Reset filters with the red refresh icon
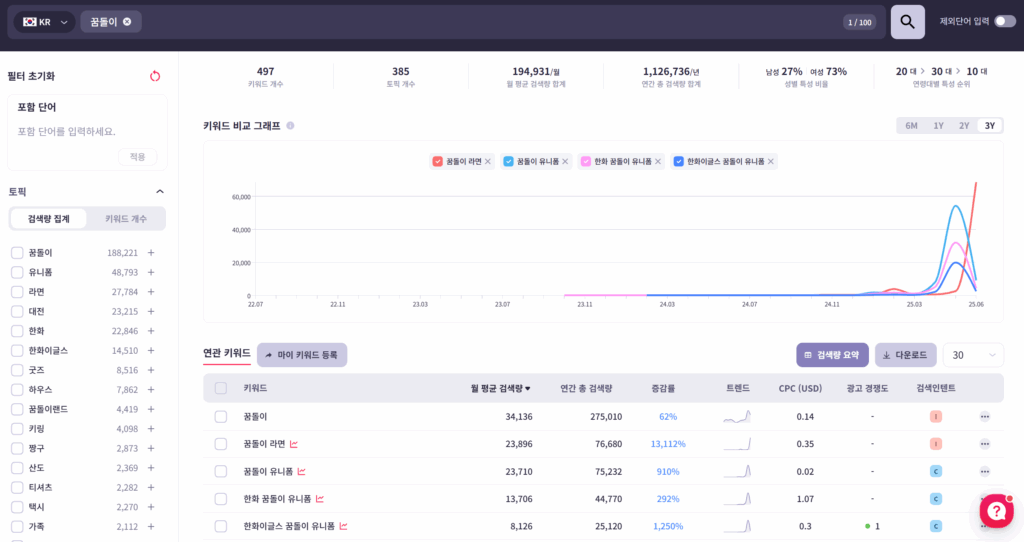 (x=155, y=76)
